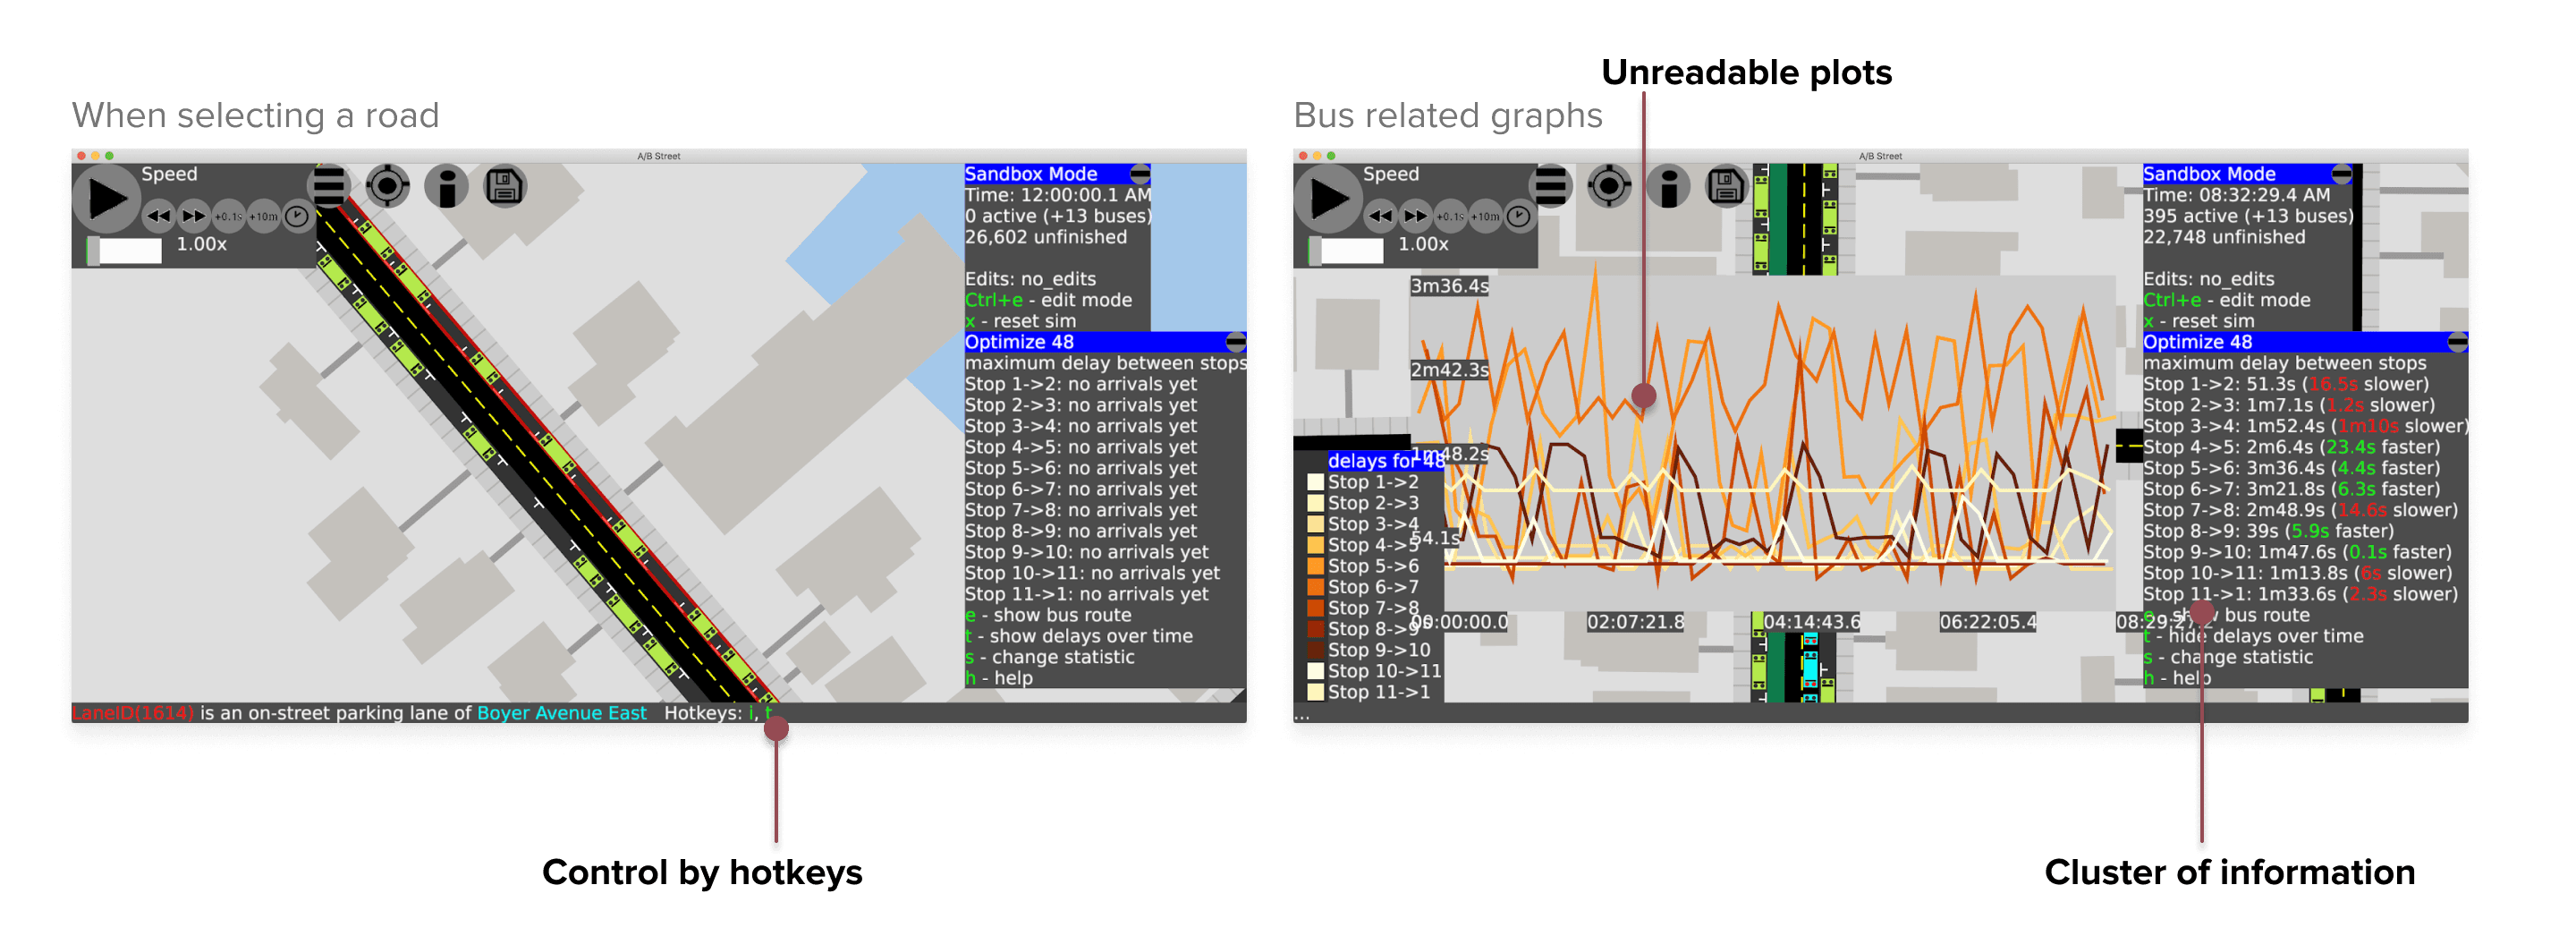The image size is (2576, 936).
Task: Click the crosshair locate icon in the right screenshot
Action: pos(1610,186)
